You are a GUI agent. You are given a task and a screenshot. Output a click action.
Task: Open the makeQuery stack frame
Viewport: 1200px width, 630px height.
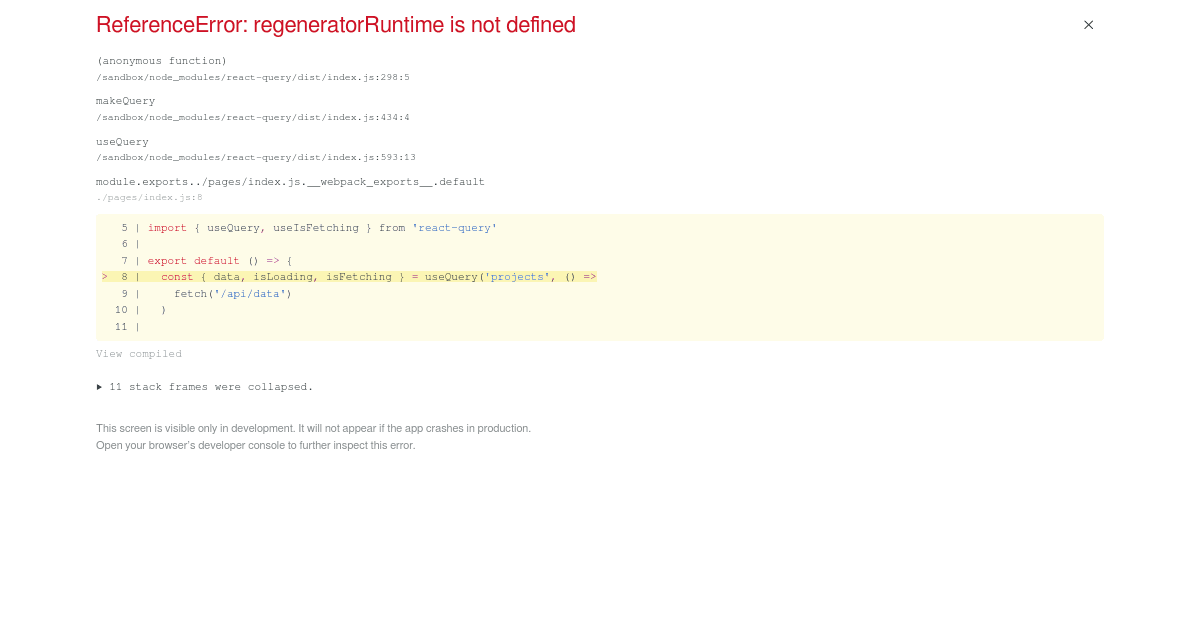[125, 100]
